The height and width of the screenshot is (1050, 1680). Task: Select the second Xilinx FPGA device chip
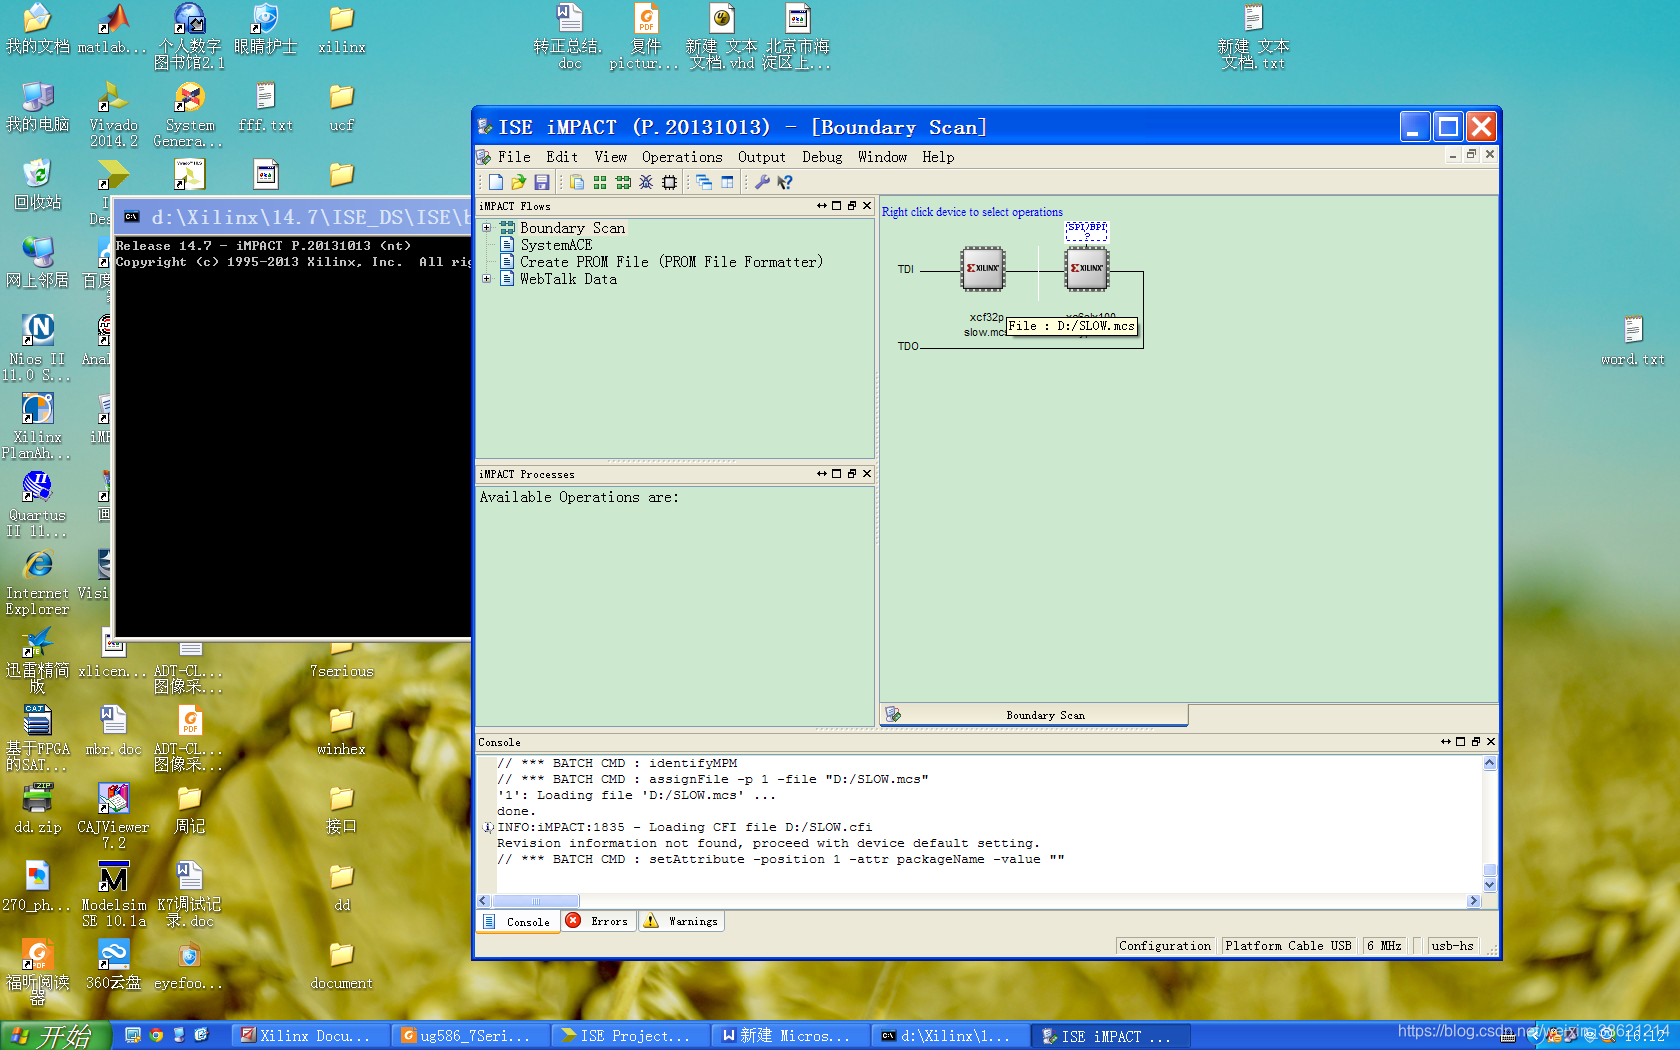pyautogui.click(x=1087, y=268)
